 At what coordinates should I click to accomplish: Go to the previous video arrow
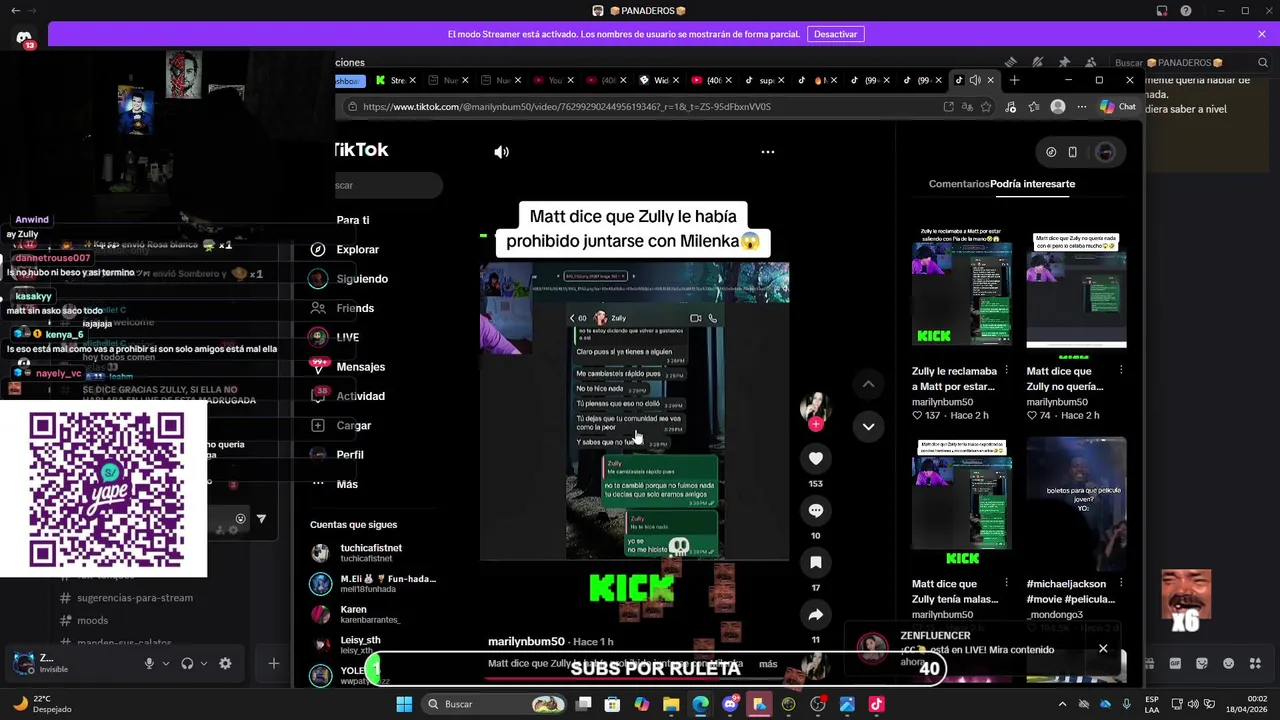[868, 384]
